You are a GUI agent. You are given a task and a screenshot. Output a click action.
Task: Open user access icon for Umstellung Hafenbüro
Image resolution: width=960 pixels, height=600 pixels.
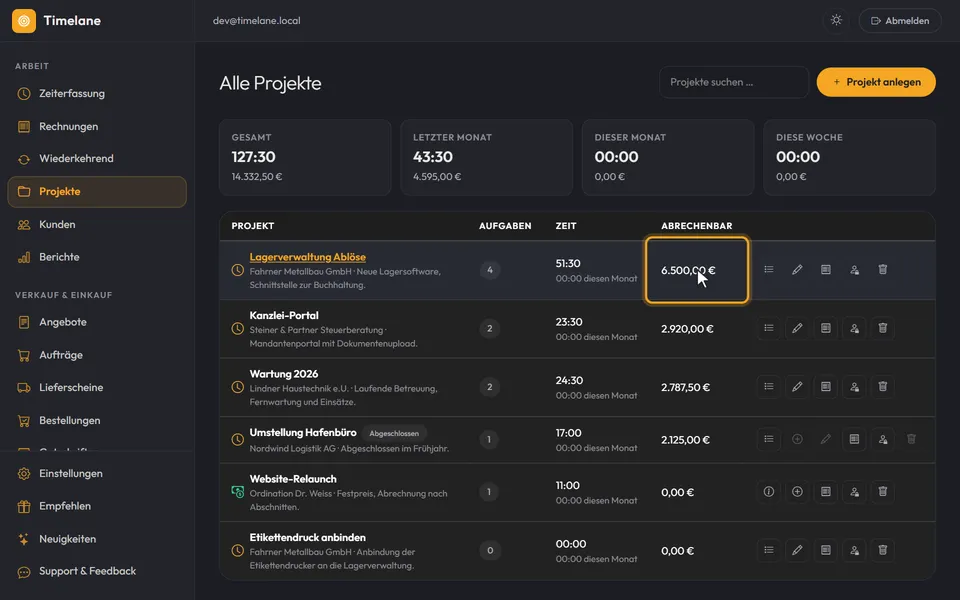[x=882, y=439]
